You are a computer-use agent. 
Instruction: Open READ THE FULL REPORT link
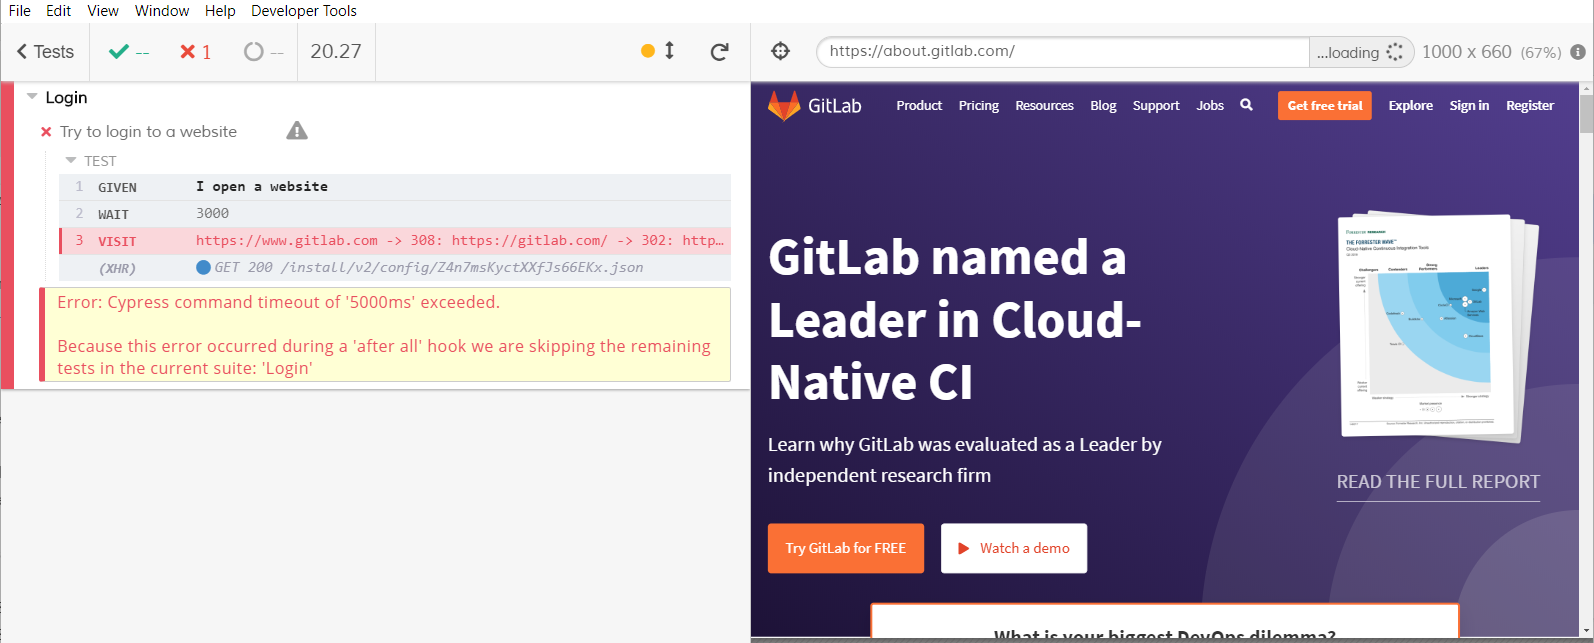(1438, 482)
